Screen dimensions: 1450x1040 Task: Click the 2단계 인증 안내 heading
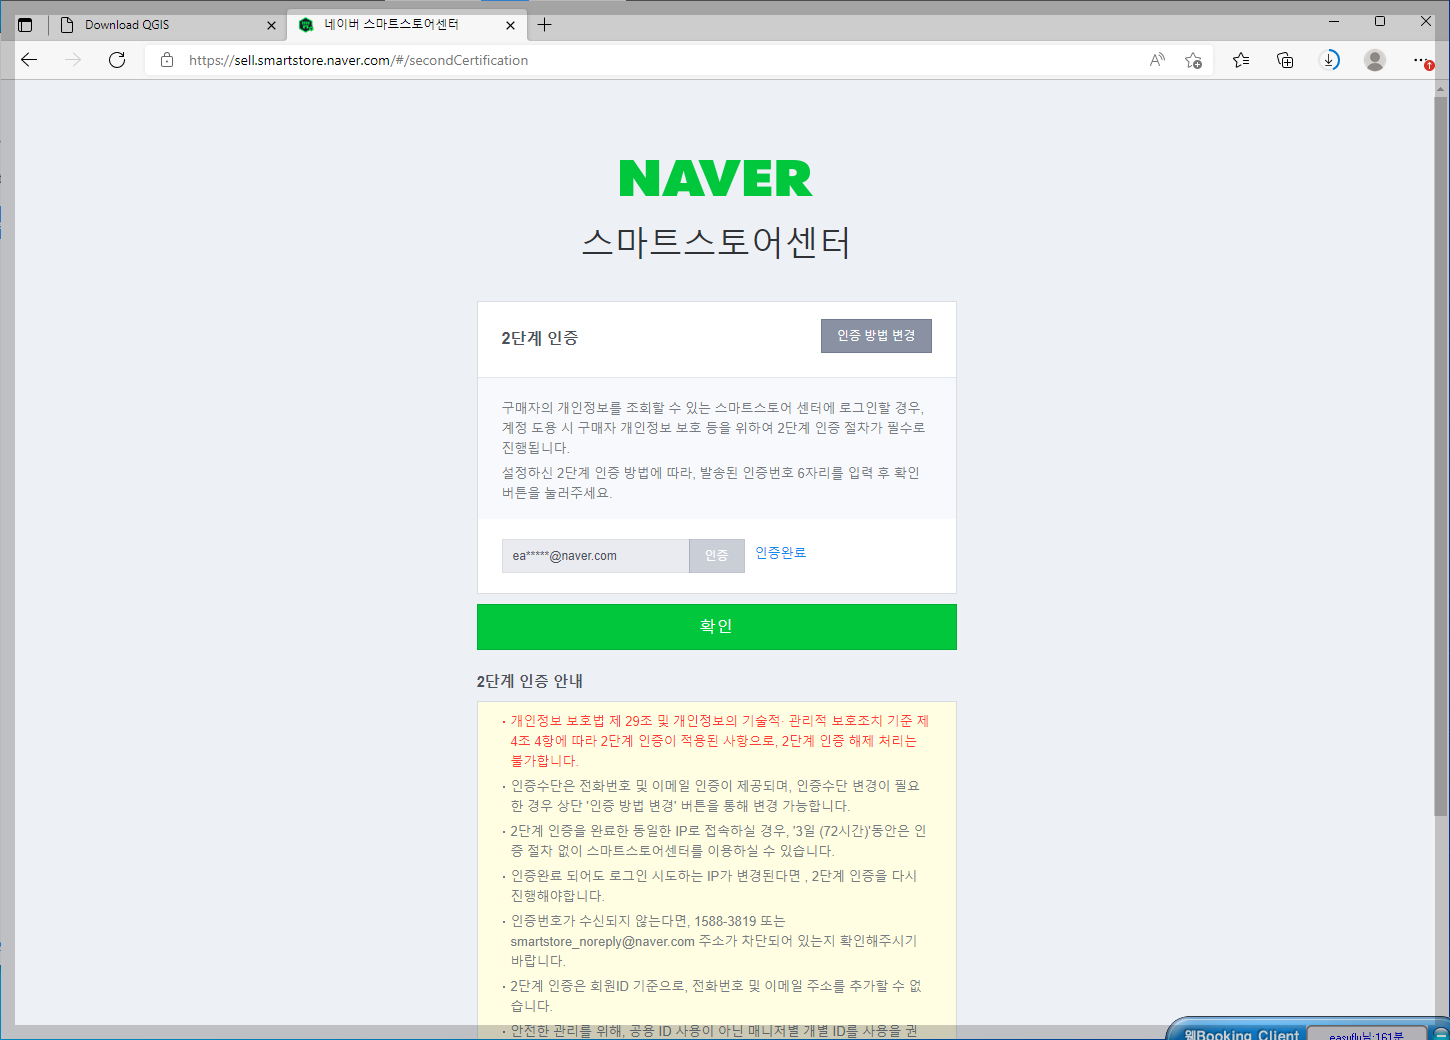point(529,681)
